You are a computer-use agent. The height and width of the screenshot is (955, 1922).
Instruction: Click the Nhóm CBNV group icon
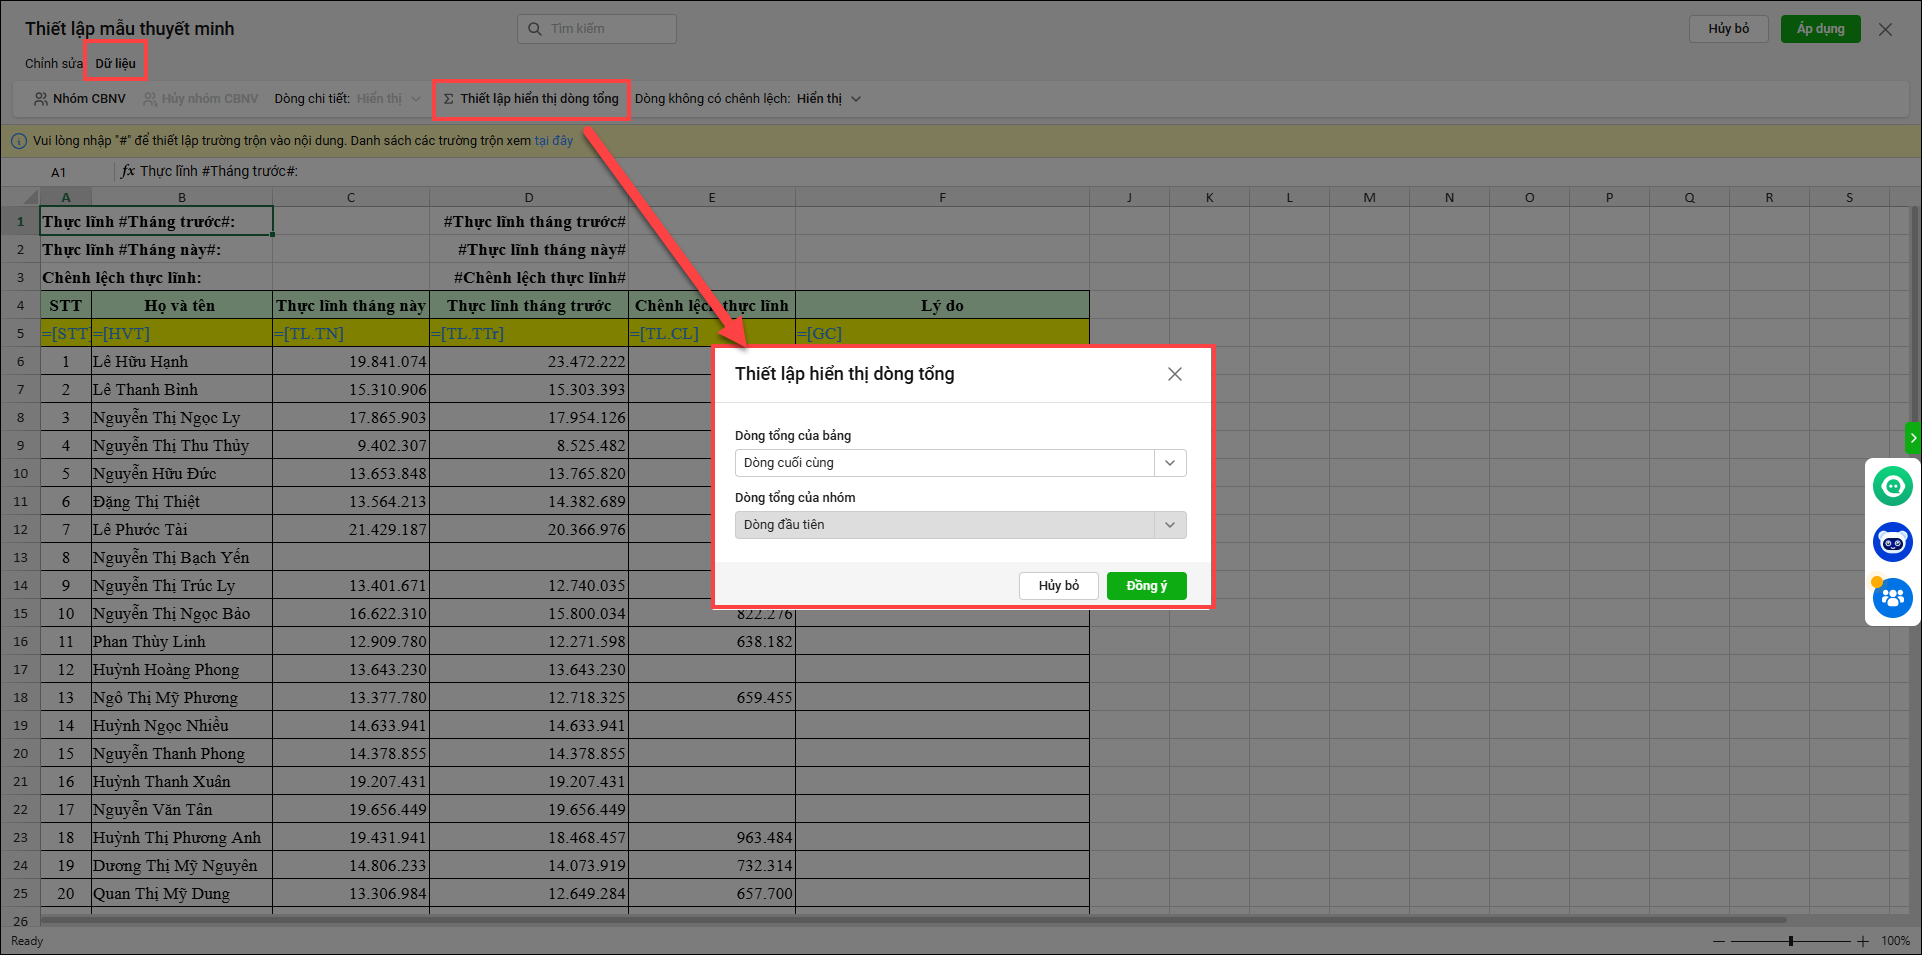coord(41,99)
